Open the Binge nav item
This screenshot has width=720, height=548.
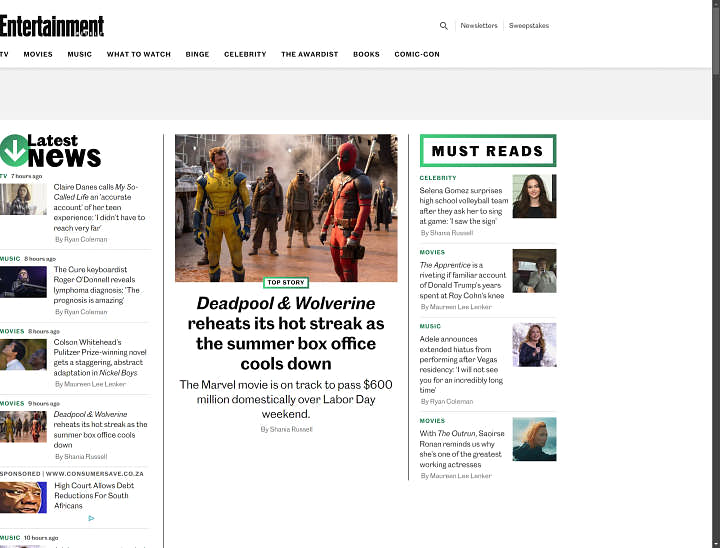(x=197, y=54)
